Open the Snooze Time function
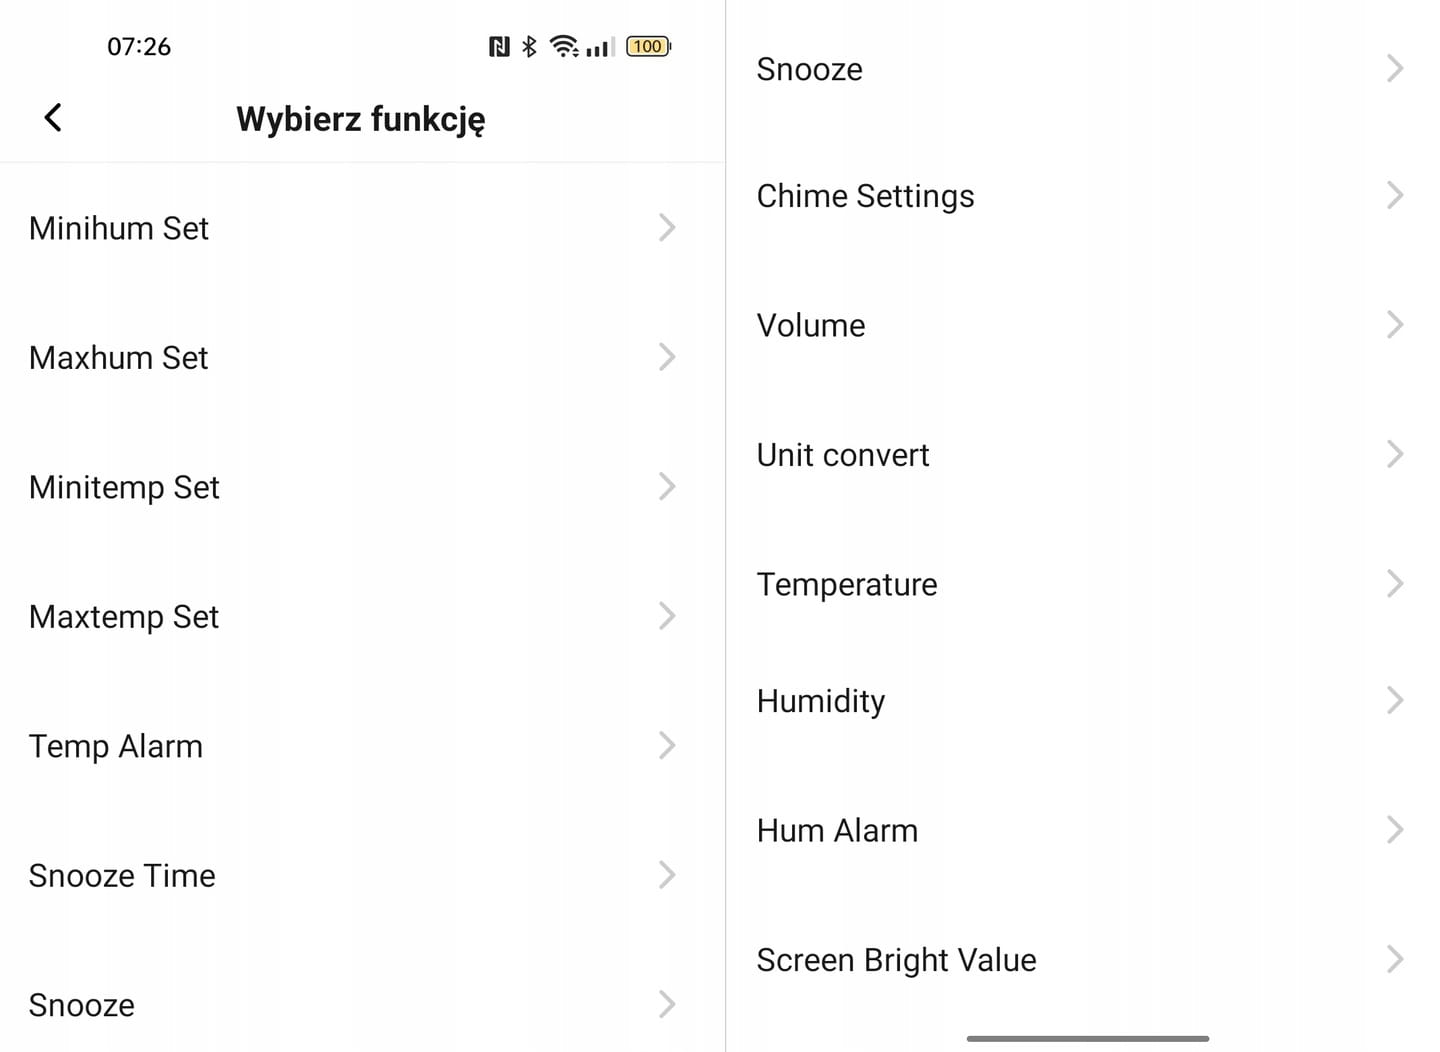 pos(123,875)
